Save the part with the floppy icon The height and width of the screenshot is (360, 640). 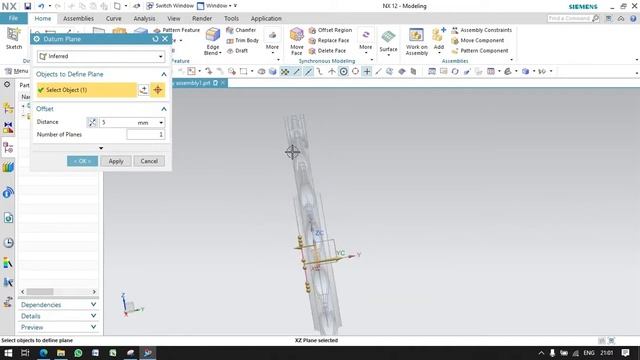(27, 6)
